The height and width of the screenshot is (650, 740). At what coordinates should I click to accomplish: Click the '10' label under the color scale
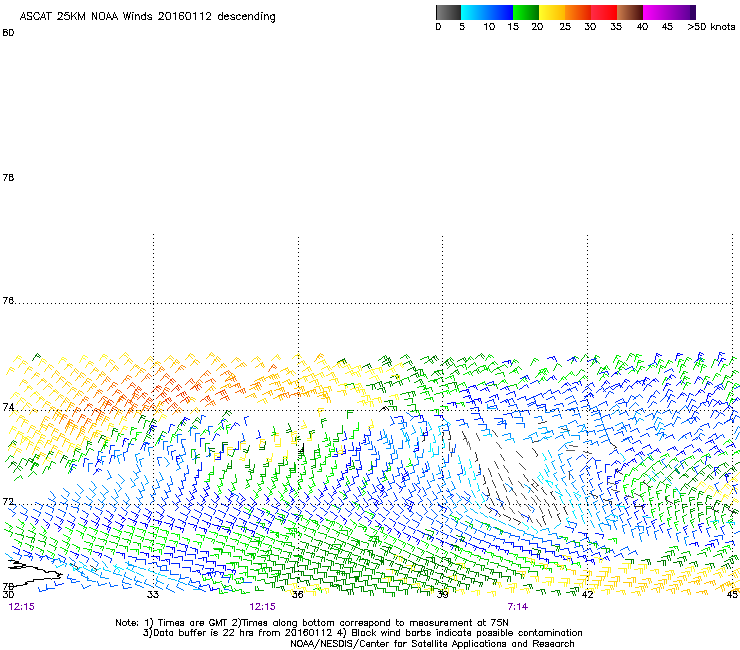click(x=489, y=27)
